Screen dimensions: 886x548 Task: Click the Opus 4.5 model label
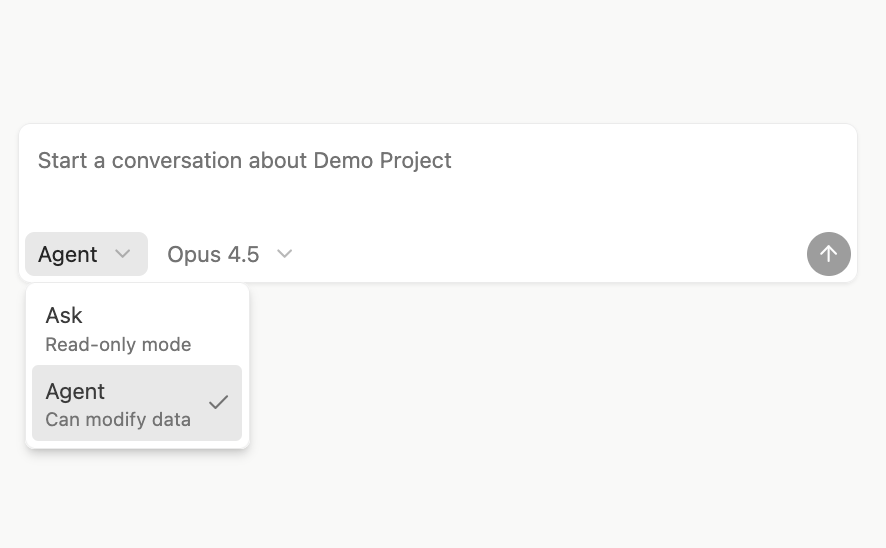[213, 254]
